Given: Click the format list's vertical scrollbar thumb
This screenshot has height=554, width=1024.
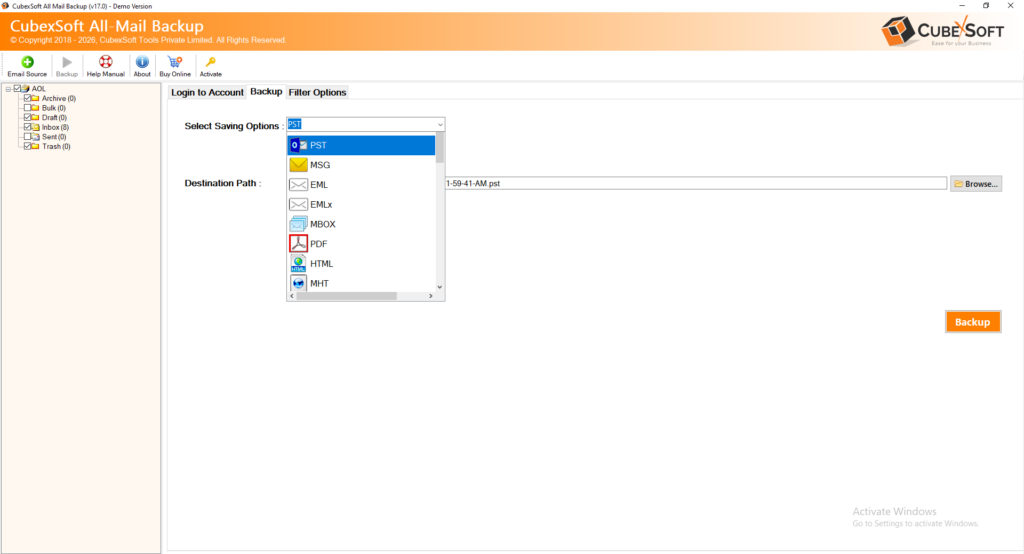Looking at the screenshot, I should [440, 148].
